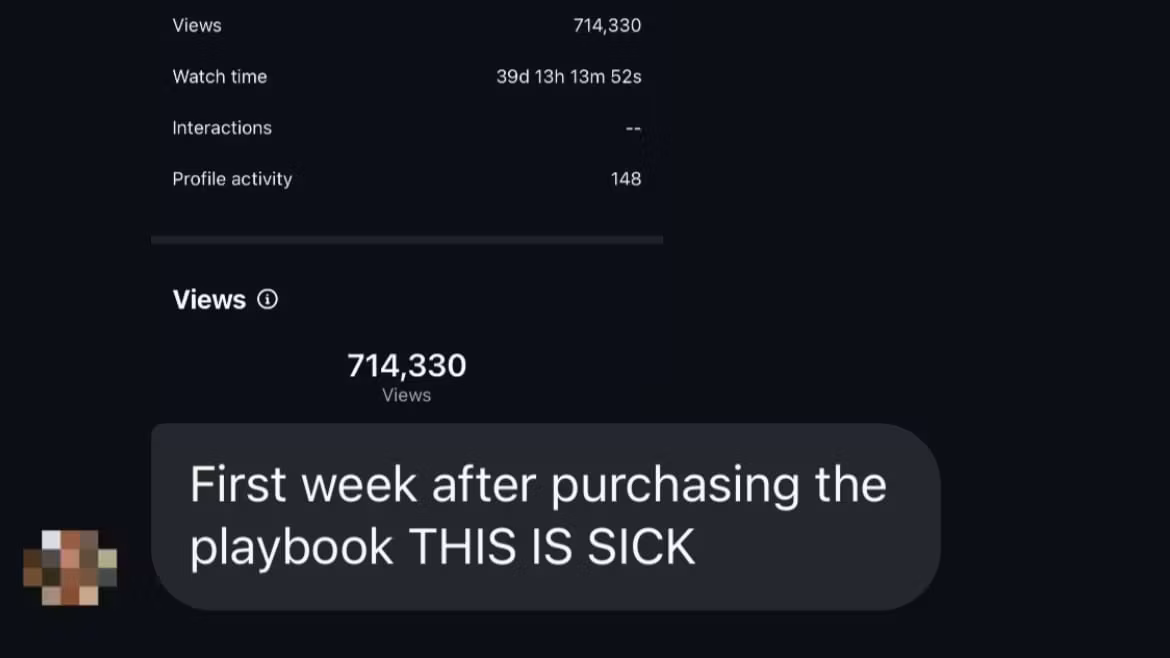
Task: Click the words First week in the message
Action: coord(303,485)
